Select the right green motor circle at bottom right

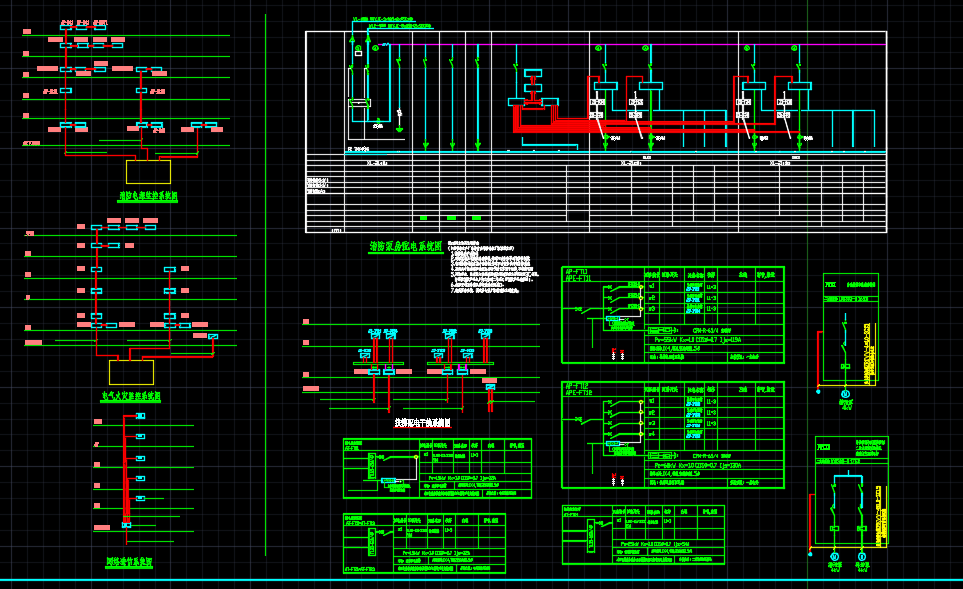861,555
